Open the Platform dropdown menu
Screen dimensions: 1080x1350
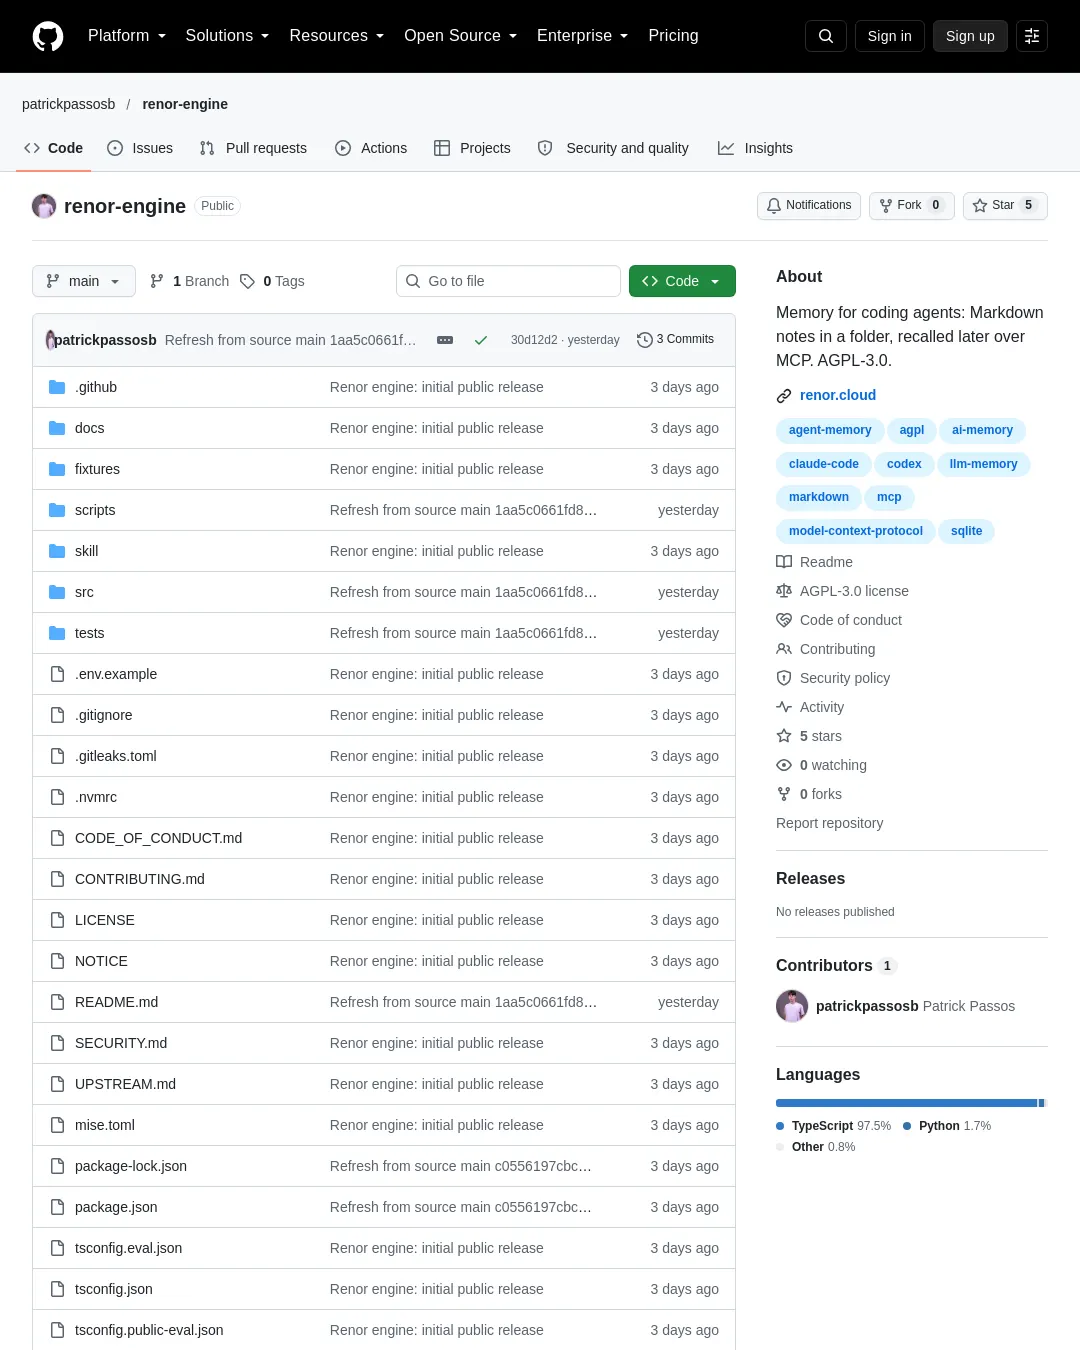(x=127, y=36)
